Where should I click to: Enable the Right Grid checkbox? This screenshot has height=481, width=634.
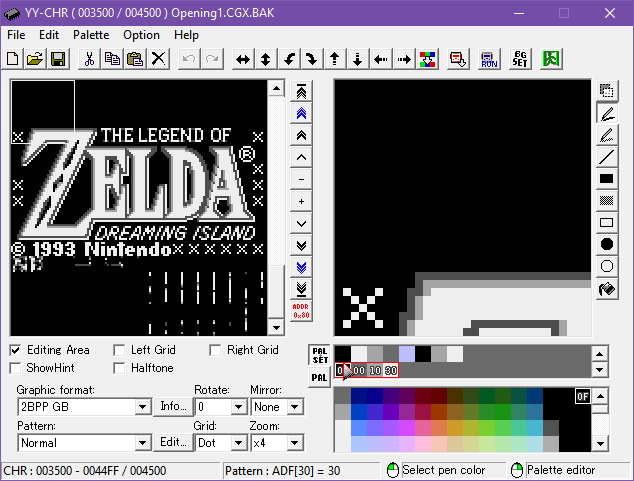[215, 350]
